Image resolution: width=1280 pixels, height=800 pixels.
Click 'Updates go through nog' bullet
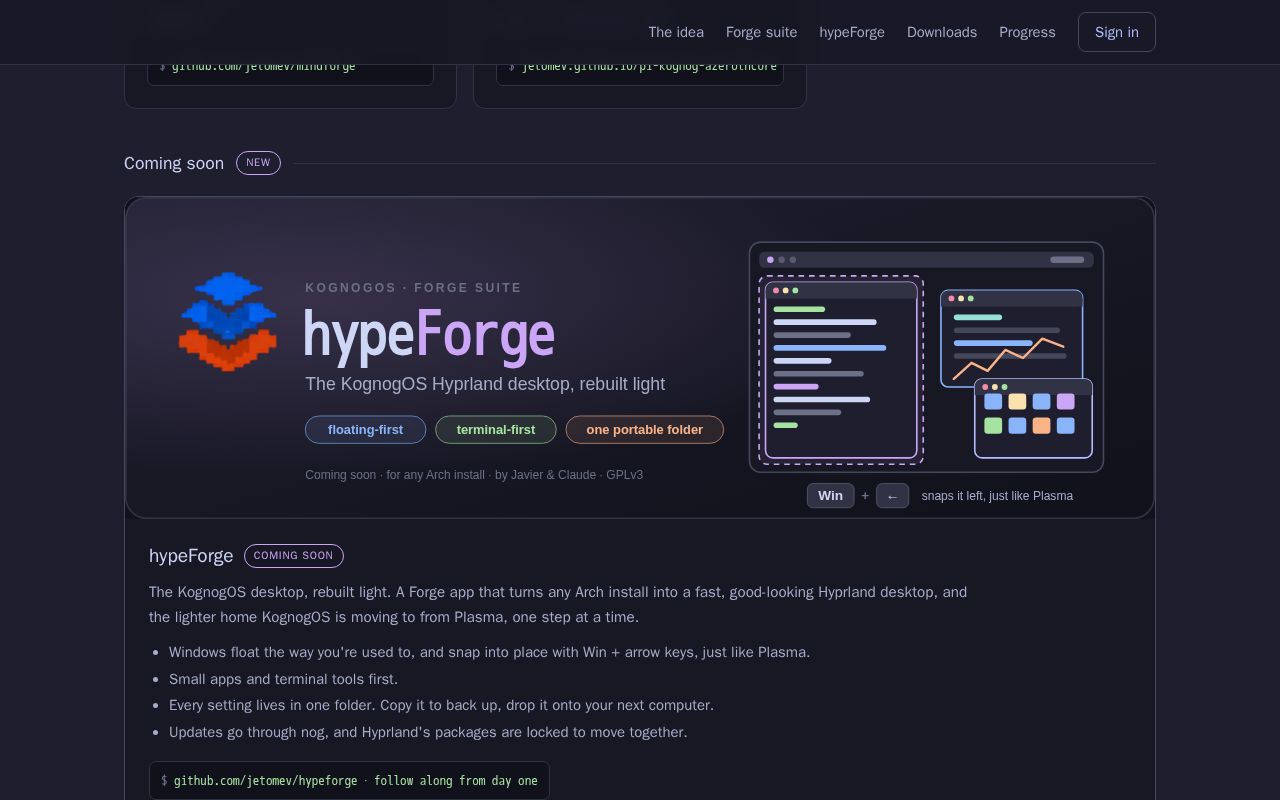click(428, 732)
